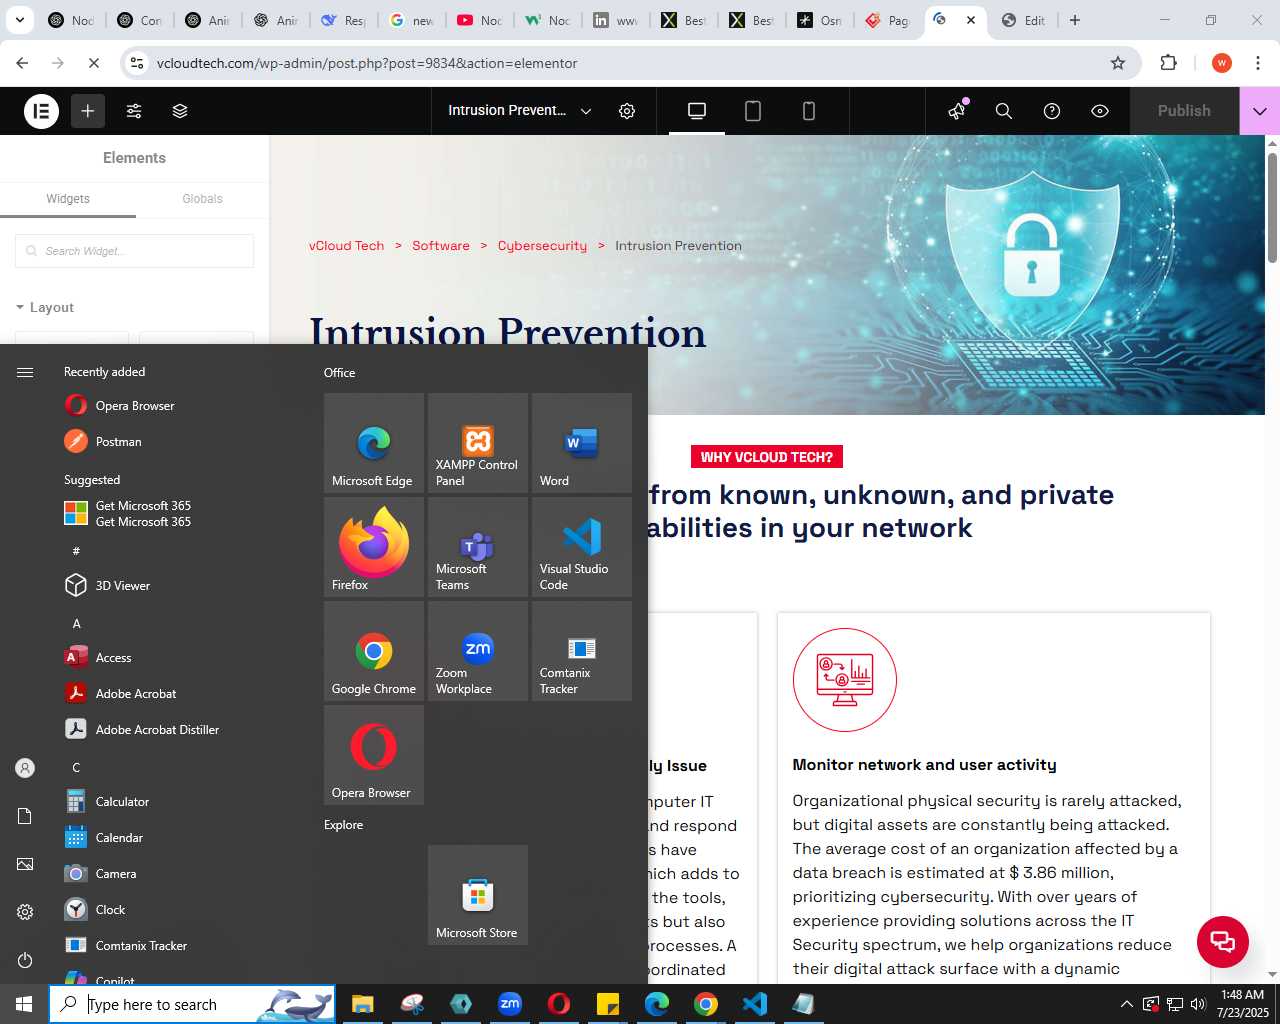This screenshot has height=1024, width=1280.
Task: Switch to mobile preview mode
Action: [809, 111]
